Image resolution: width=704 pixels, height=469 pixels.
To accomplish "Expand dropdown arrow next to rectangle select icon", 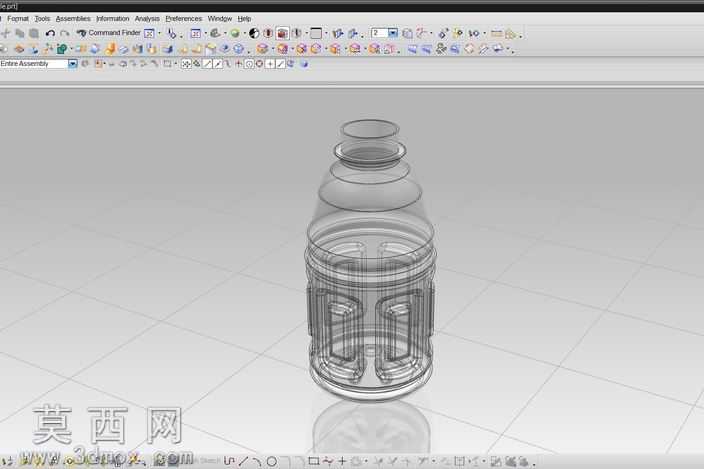I will pos(176,64).
